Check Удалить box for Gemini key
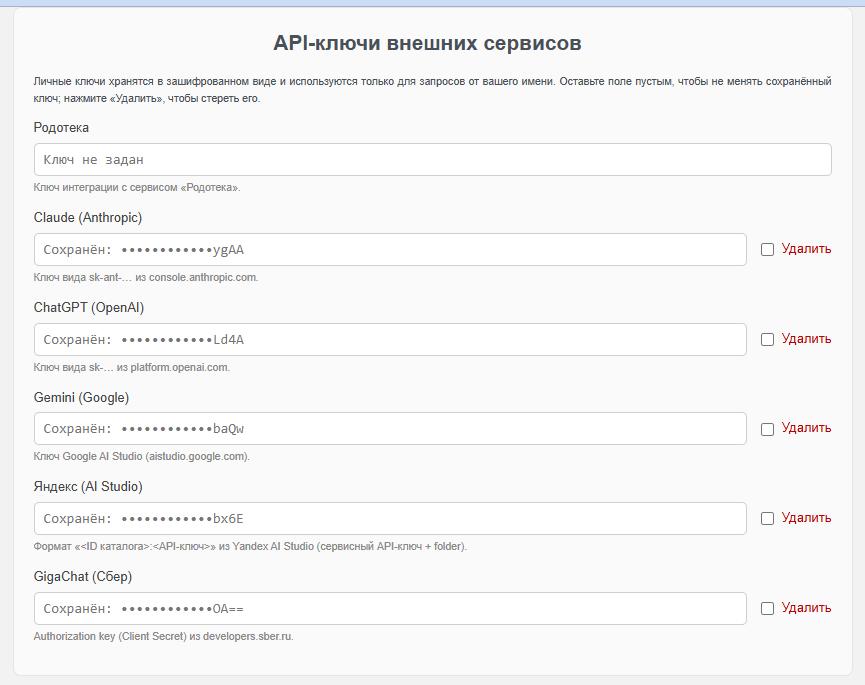865x685 pixels. 767,429
